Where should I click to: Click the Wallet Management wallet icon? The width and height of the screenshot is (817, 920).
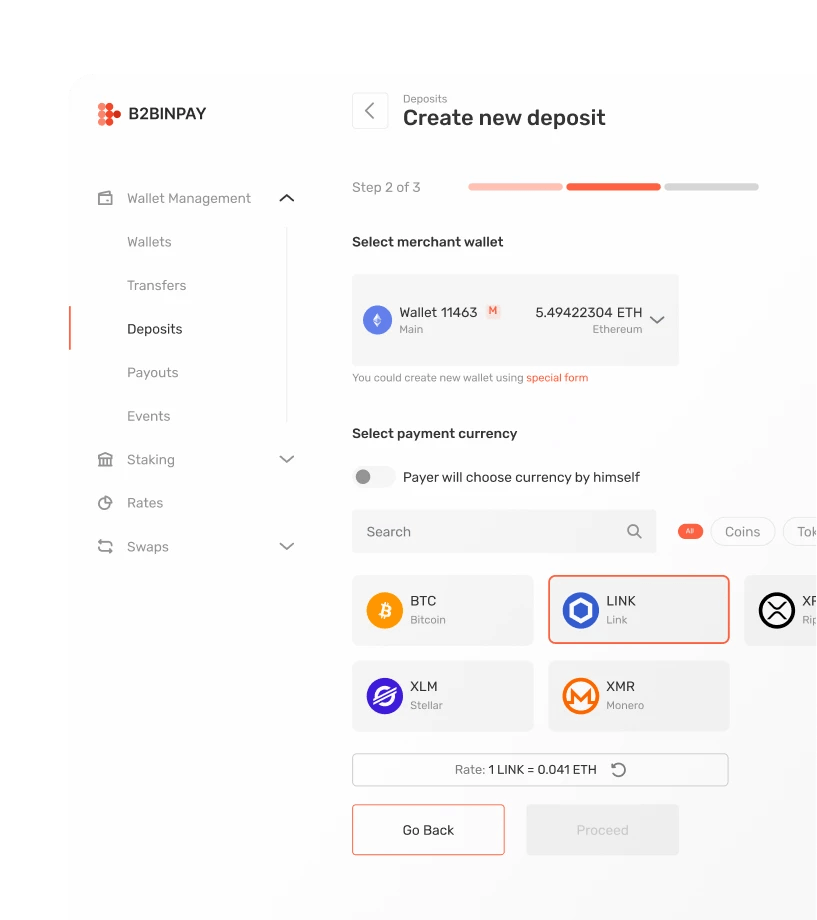[105, 198]
